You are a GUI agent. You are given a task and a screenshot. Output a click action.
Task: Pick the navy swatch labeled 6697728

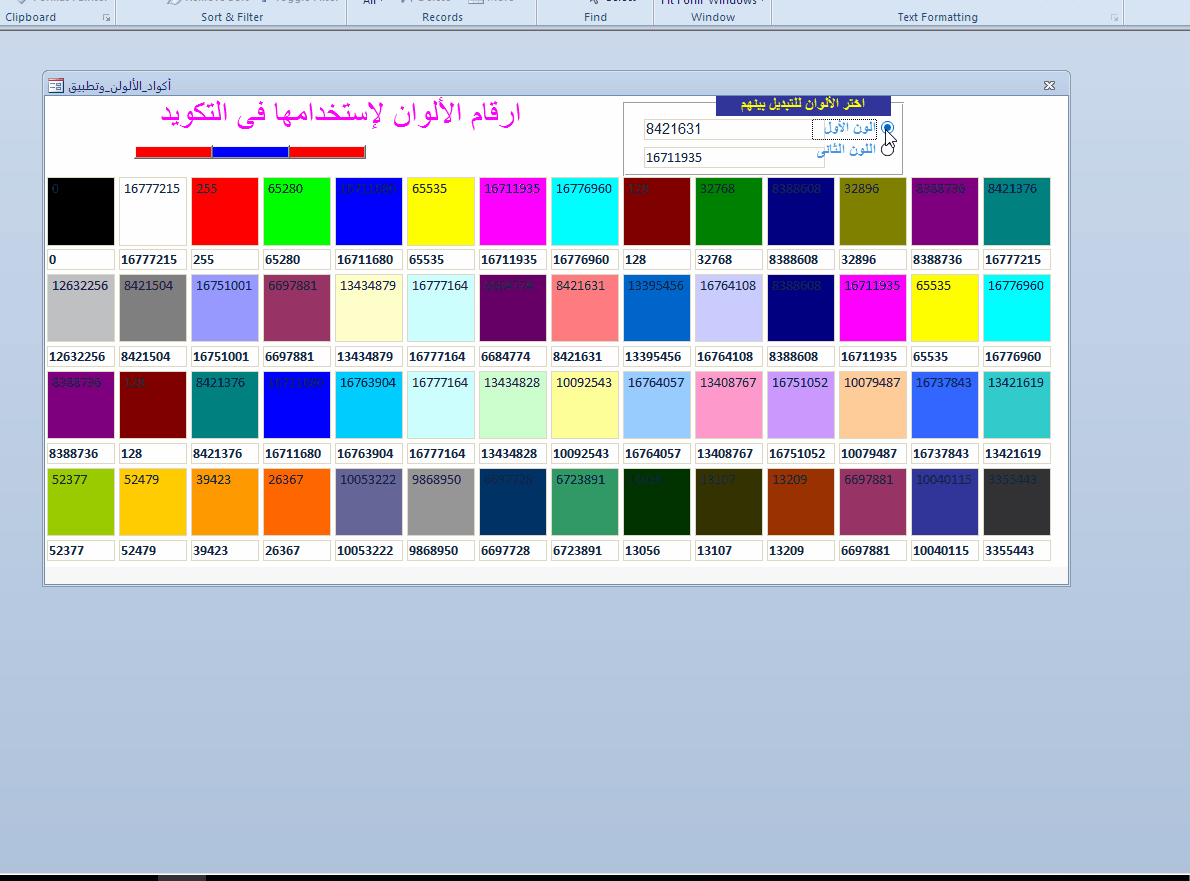pos(512,502)
